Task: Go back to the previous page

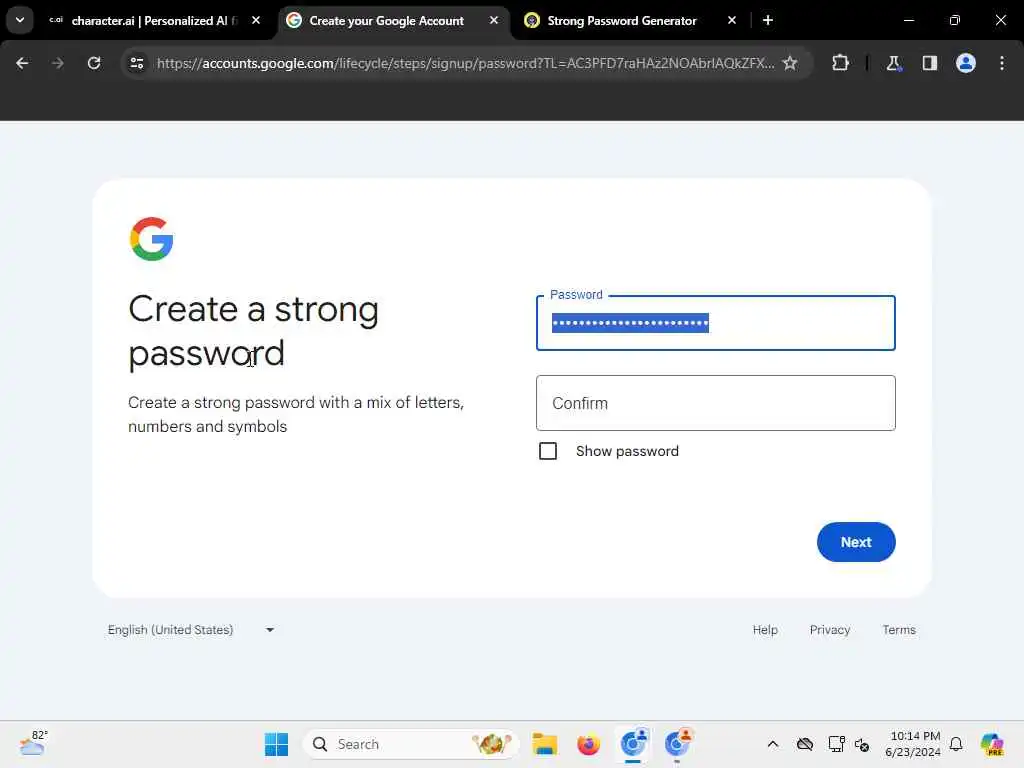Action: 22,63
